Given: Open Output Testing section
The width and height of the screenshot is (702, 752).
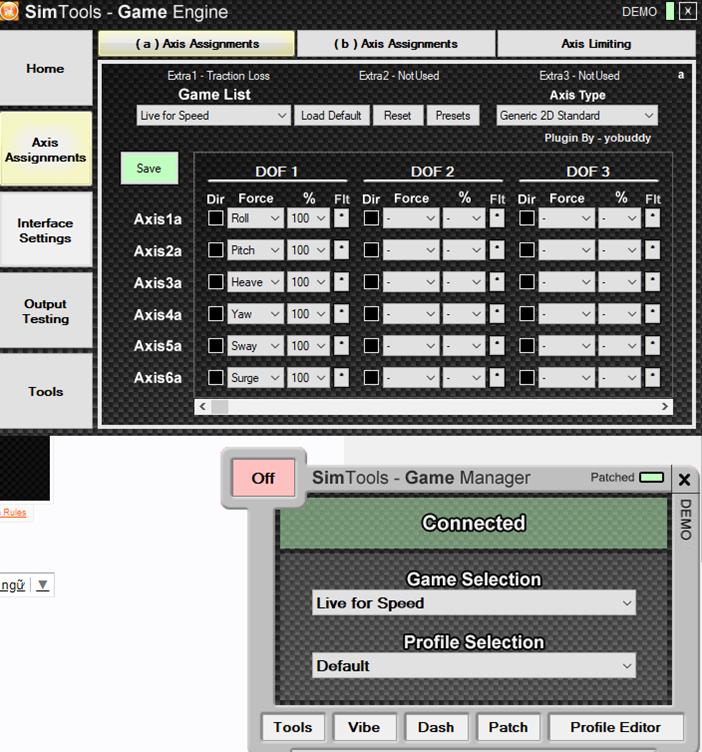Looking at the screenshot, I should (46, 311).
